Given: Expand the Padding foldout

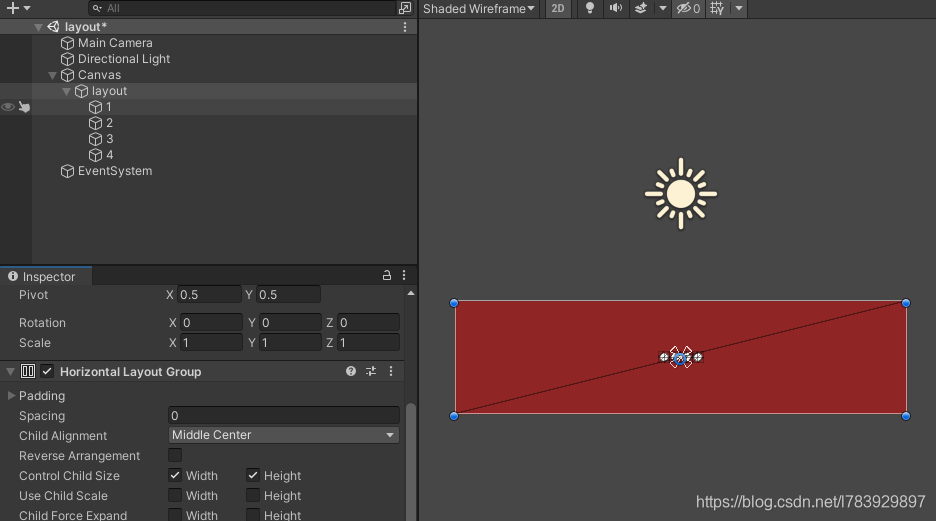Looking at the screenshot, I should point(11,396).
